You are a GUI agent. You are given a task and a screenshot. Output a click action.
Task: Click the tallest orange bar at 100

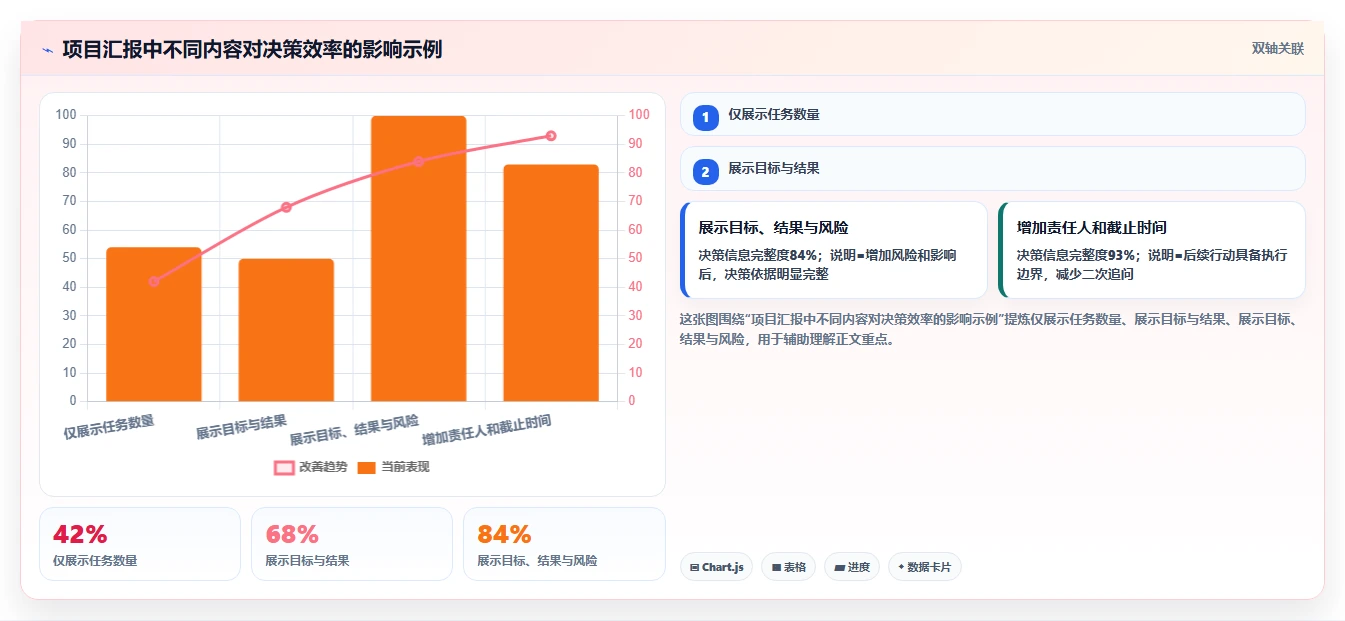tap(418, 259)
